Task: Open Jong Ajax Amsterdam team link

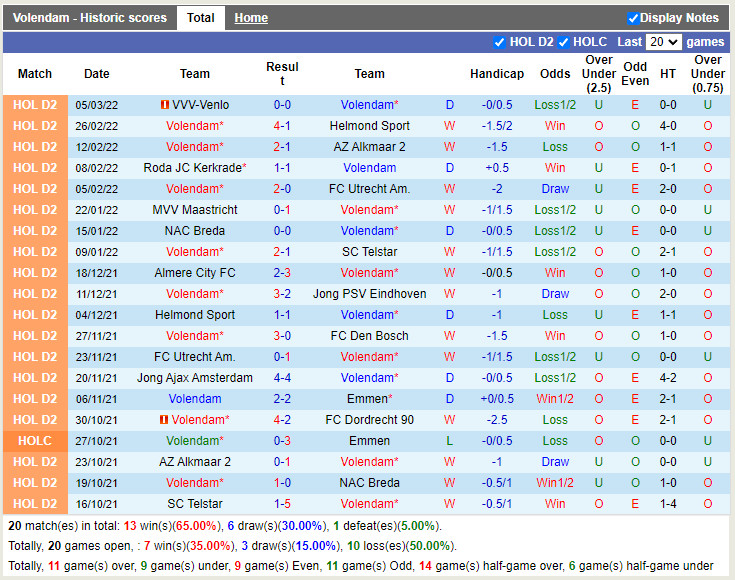Action: click(195, 378)
